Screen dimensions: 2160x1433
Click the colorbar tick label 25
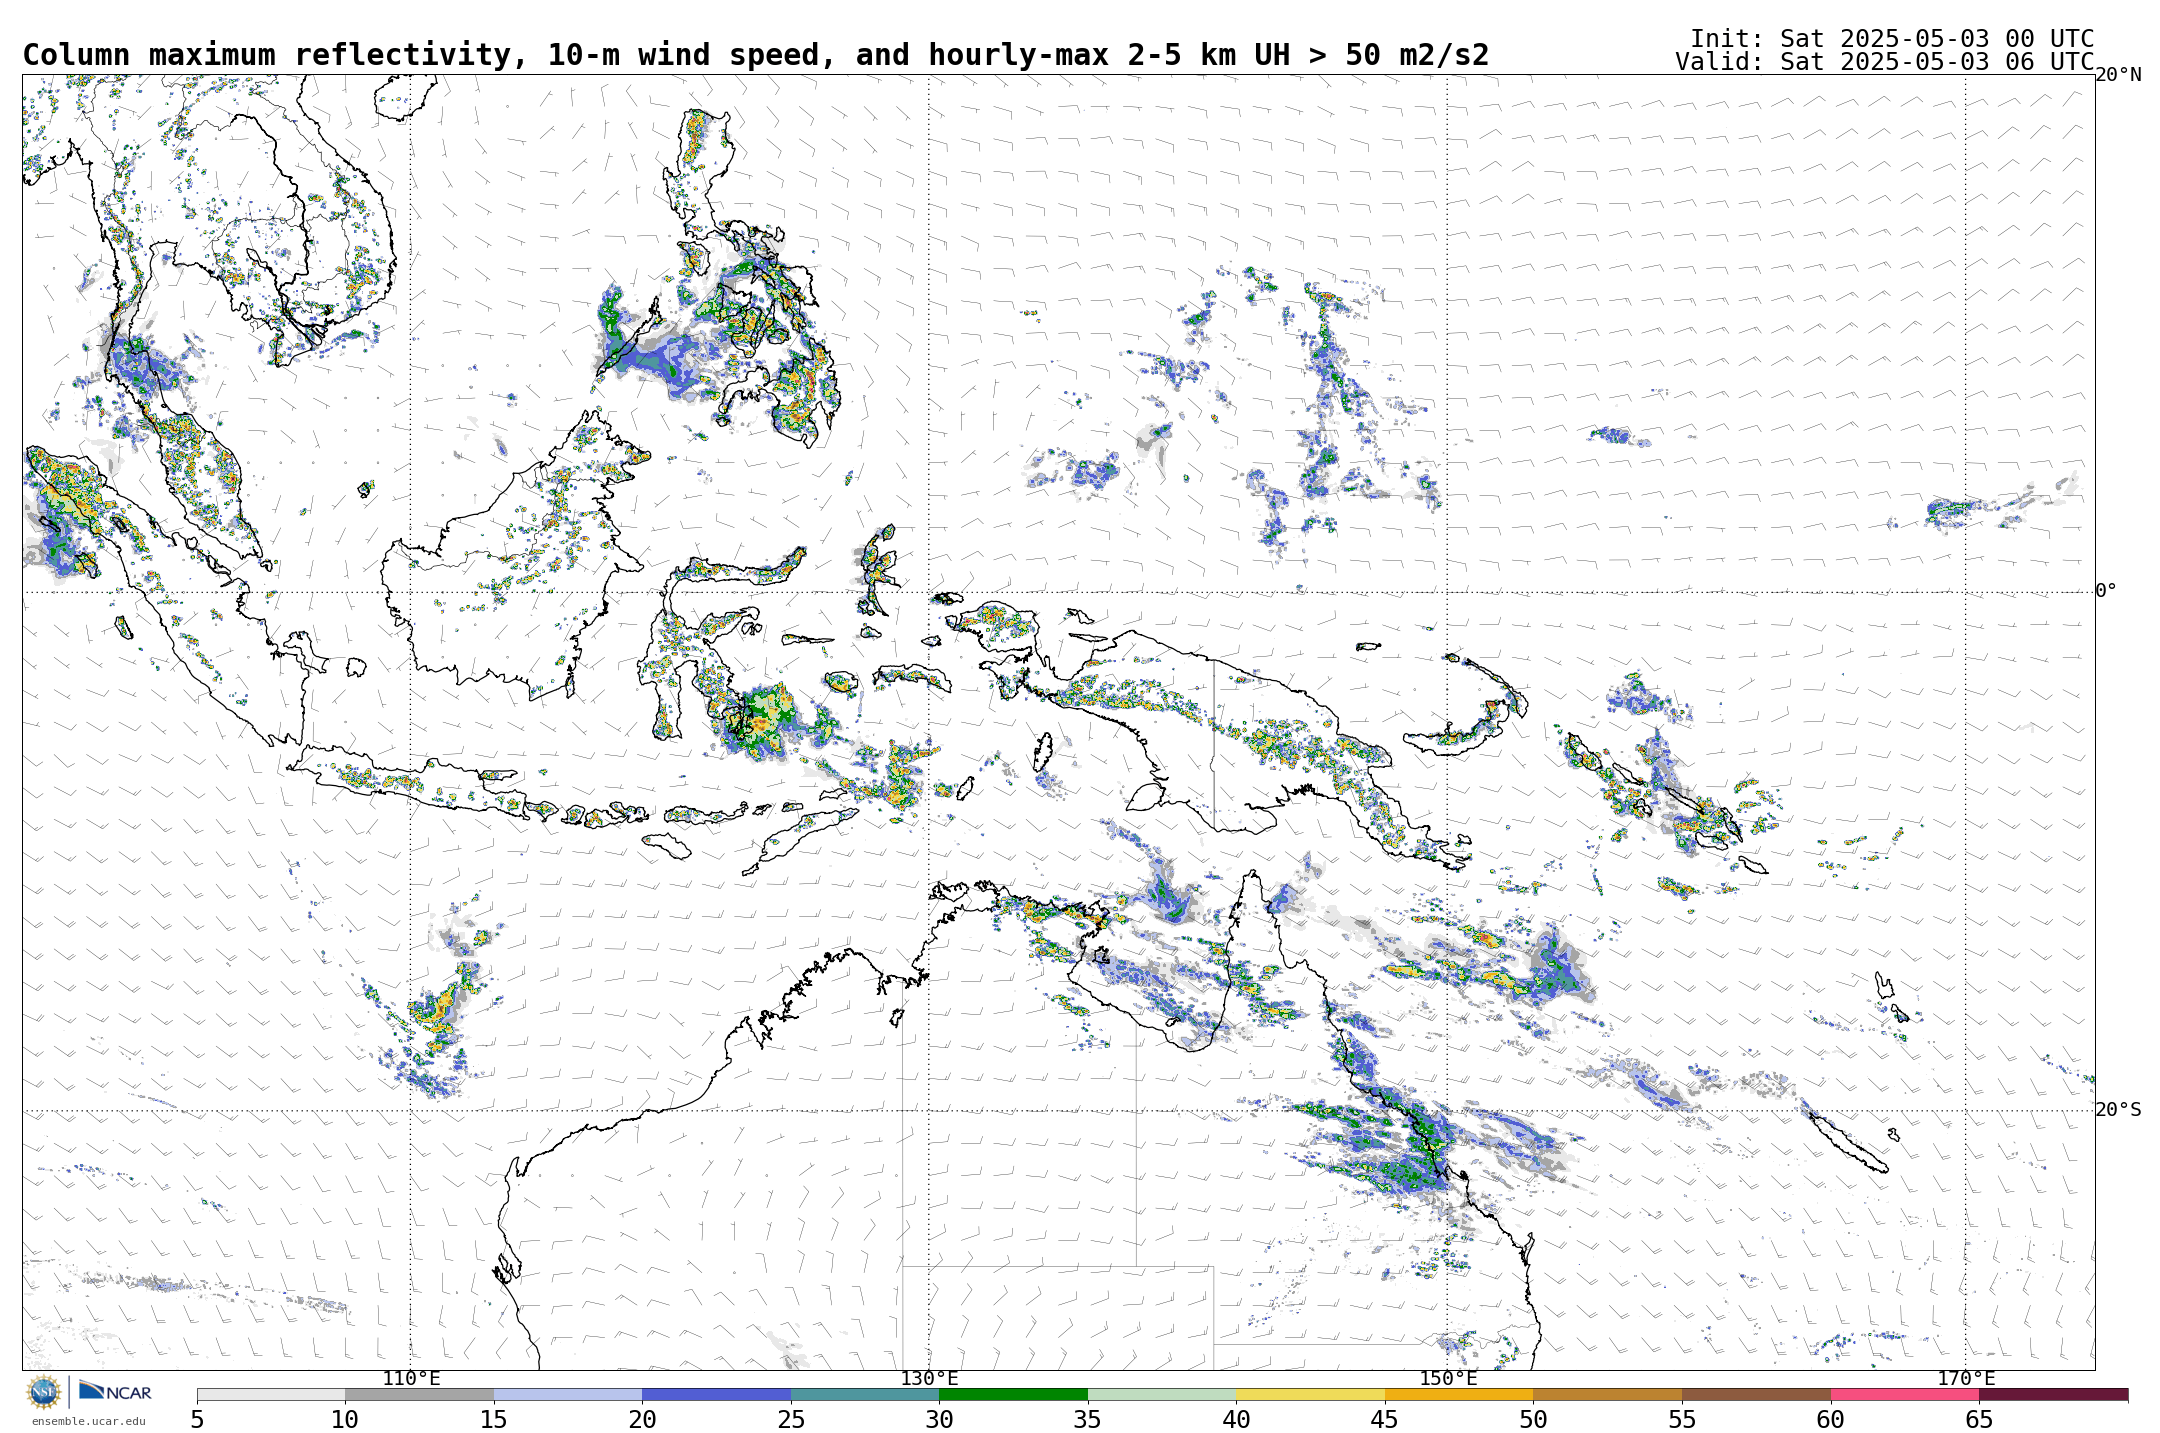pyautogui.click(x=791, y=1420)
